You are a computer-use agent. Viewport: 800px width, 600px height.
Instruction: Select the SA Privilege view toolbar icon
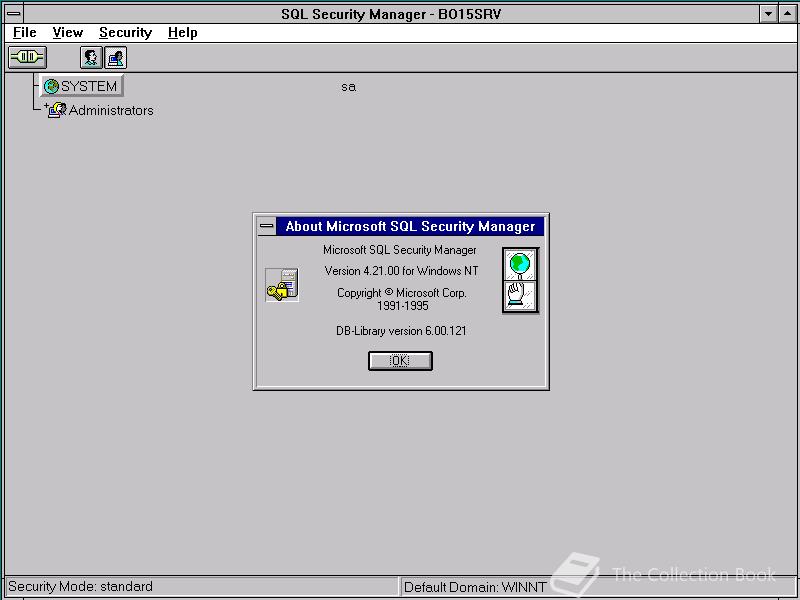(x=115, y=57)
